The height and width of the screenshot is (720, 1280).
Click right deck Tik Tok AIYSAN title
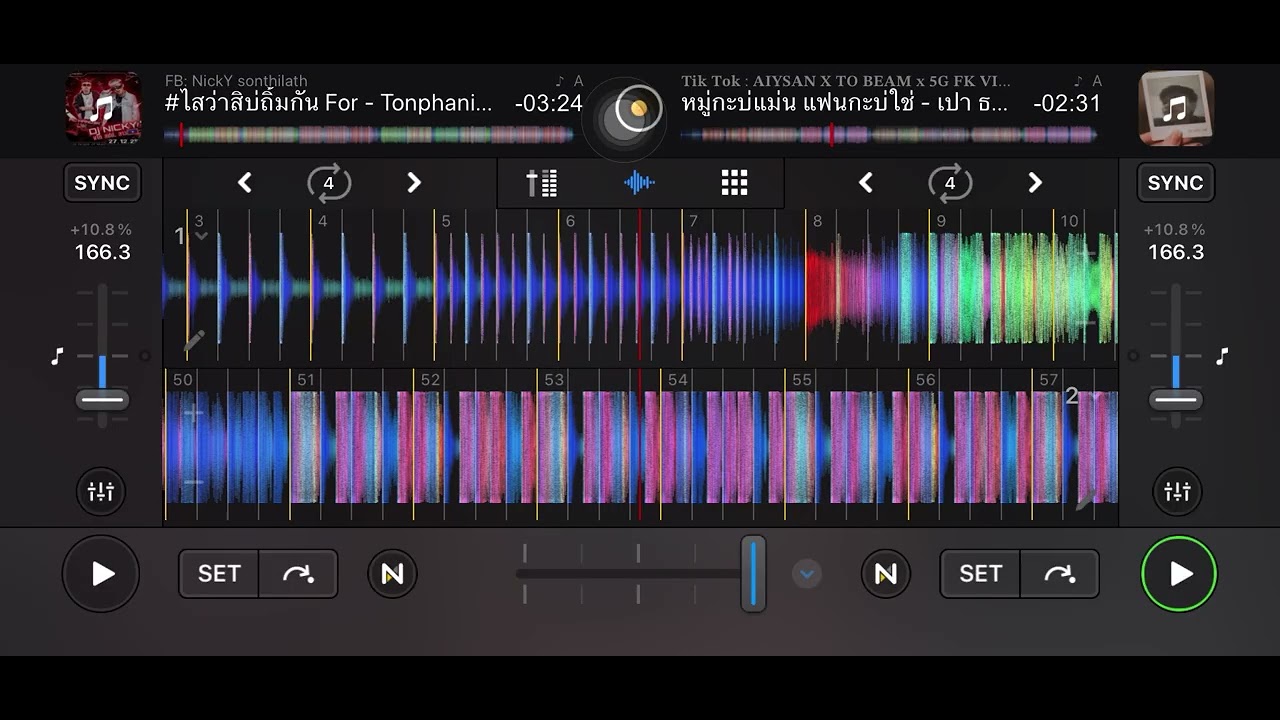[x=846, y=81]
